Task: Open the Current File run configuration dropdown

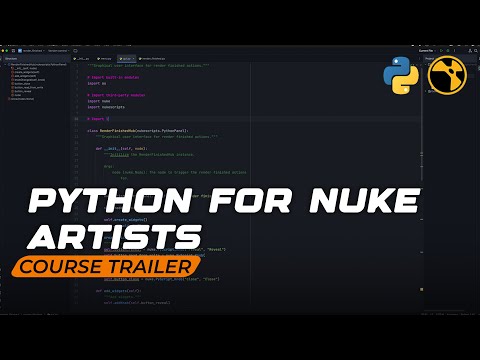Action: pyautogui.click(x=427, y=51)
